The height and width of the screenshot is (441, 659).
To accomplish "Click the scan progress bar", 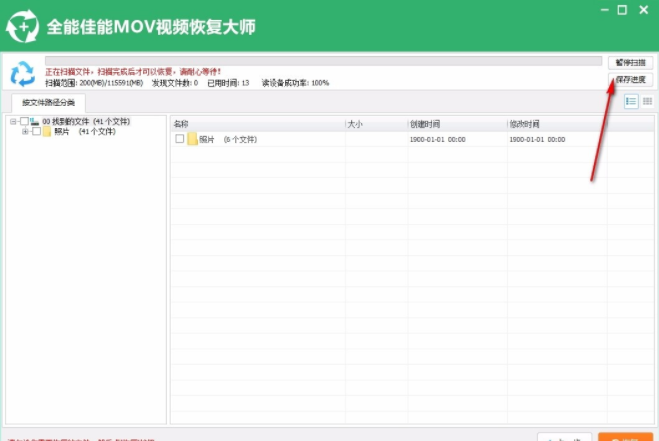I will (x=323, y=61).
